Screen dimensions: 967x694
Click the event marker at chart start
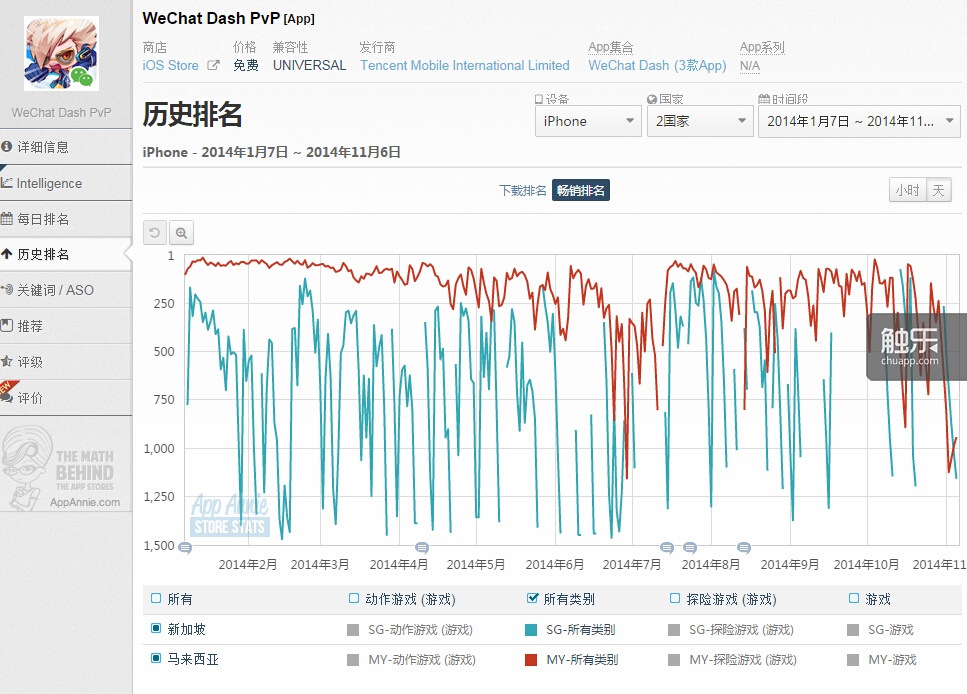click(x=185, y=547)
